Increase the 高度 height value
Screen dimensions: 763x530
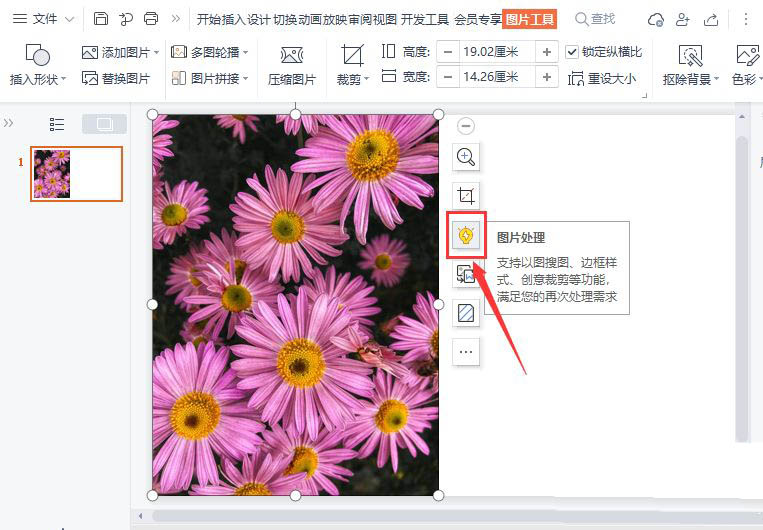(547, 52)
